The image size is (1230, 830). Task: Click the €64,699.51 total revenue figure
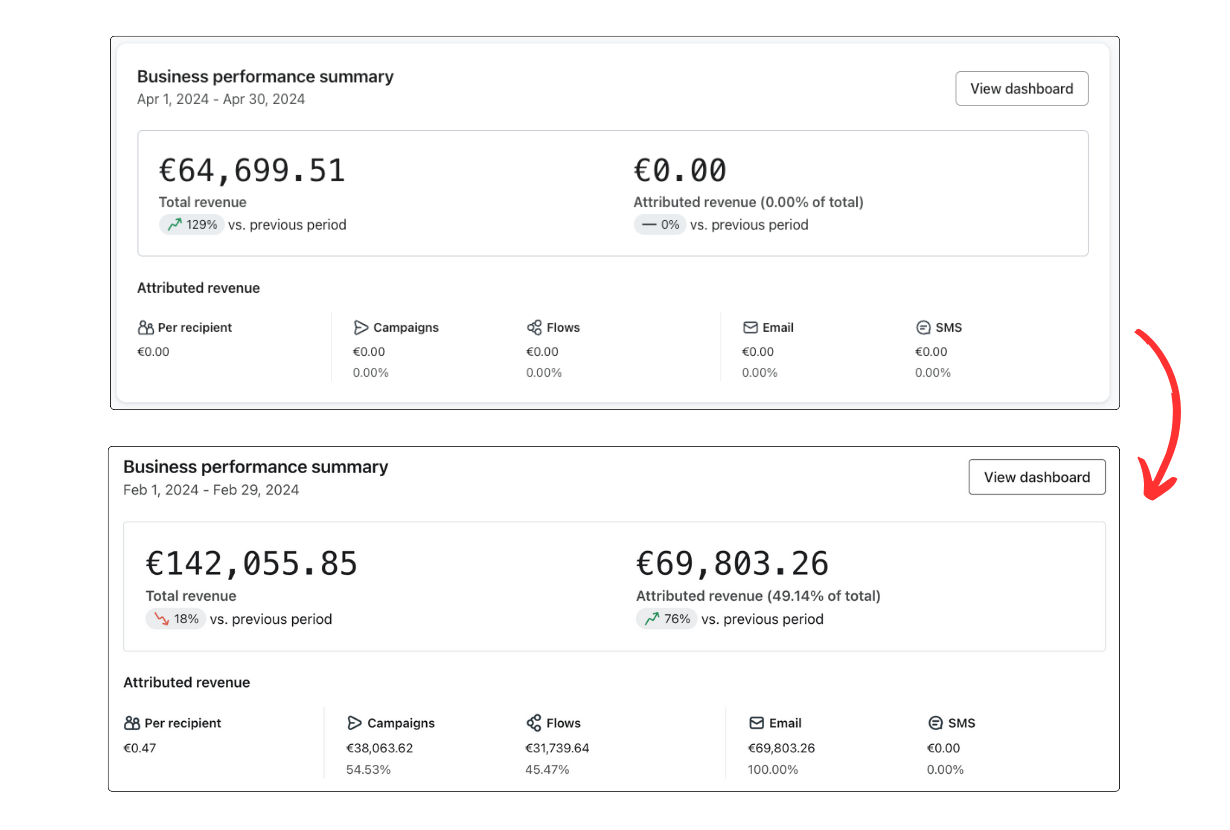[252, 170]
